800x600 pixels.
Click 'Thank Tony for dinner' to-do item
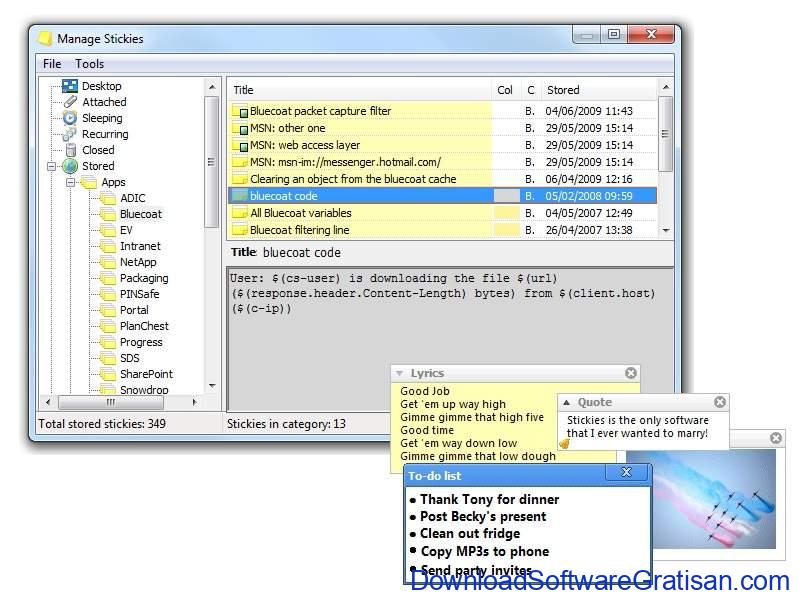pyautogui.click(x=490, y=499)
